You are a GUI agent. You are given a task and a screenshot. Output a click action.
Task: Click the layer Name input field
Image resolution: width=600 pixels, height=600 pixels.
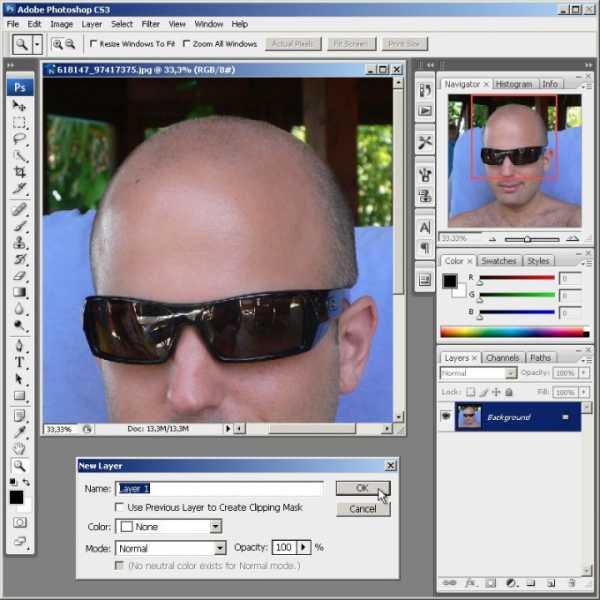(219, 489)
